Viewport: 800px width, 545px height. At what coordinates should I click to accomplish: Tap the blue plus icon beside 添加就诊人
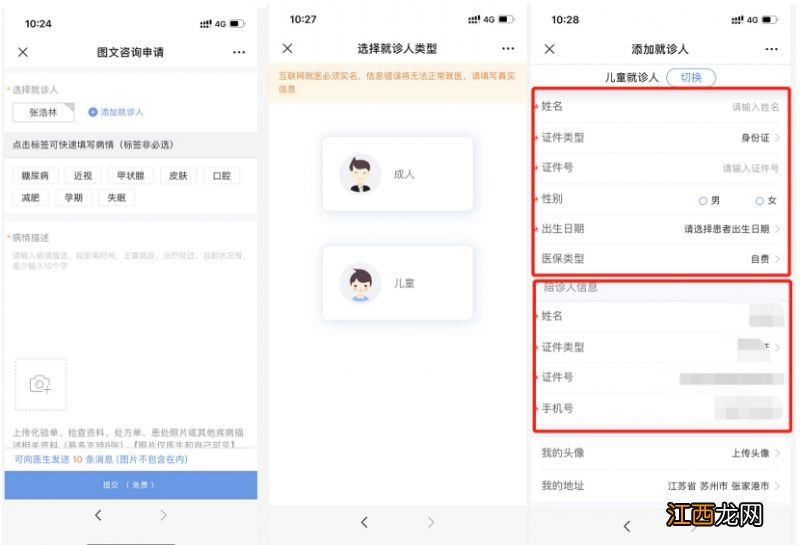(x=93, y=112)
